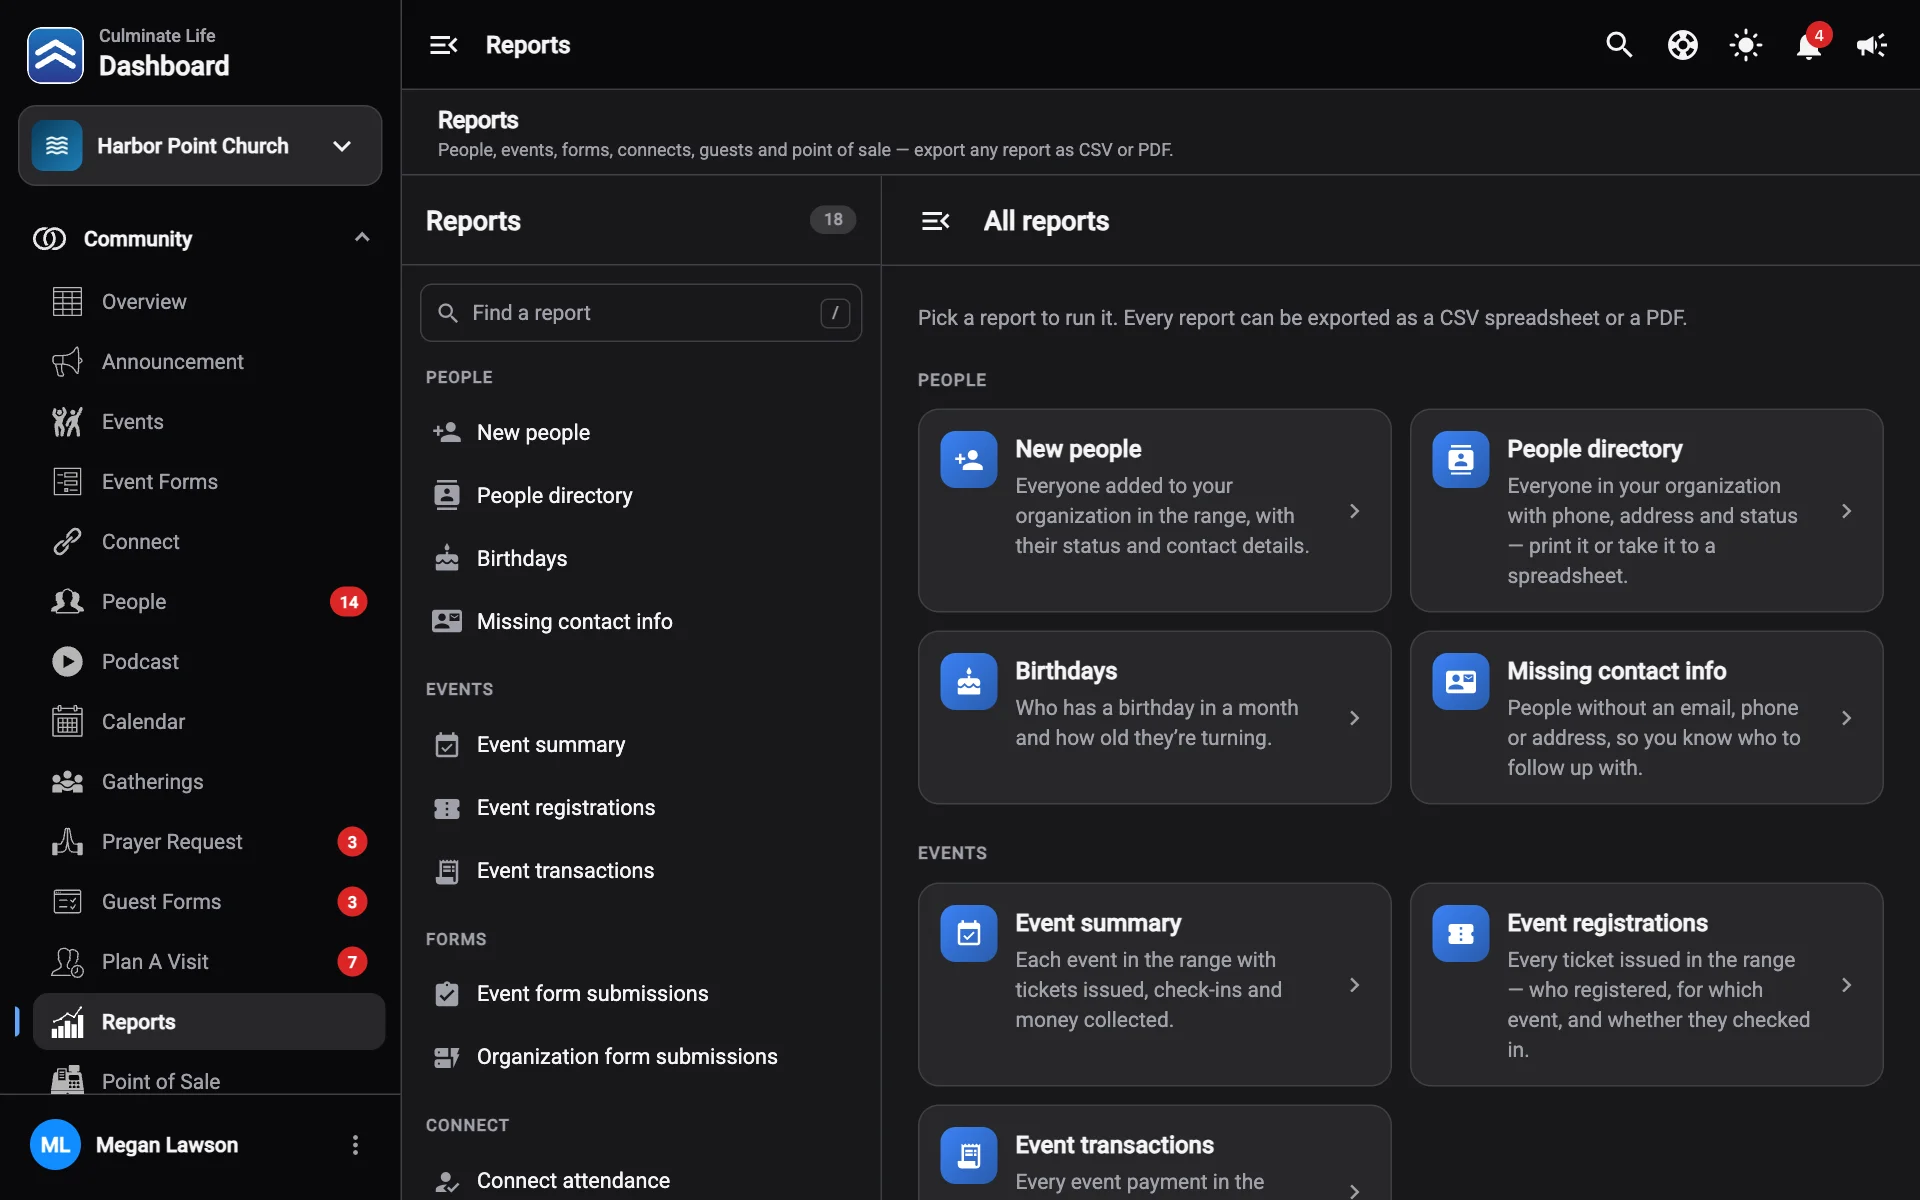Open the Harbor Point Church organization dropdown

(x=200, y=146)
